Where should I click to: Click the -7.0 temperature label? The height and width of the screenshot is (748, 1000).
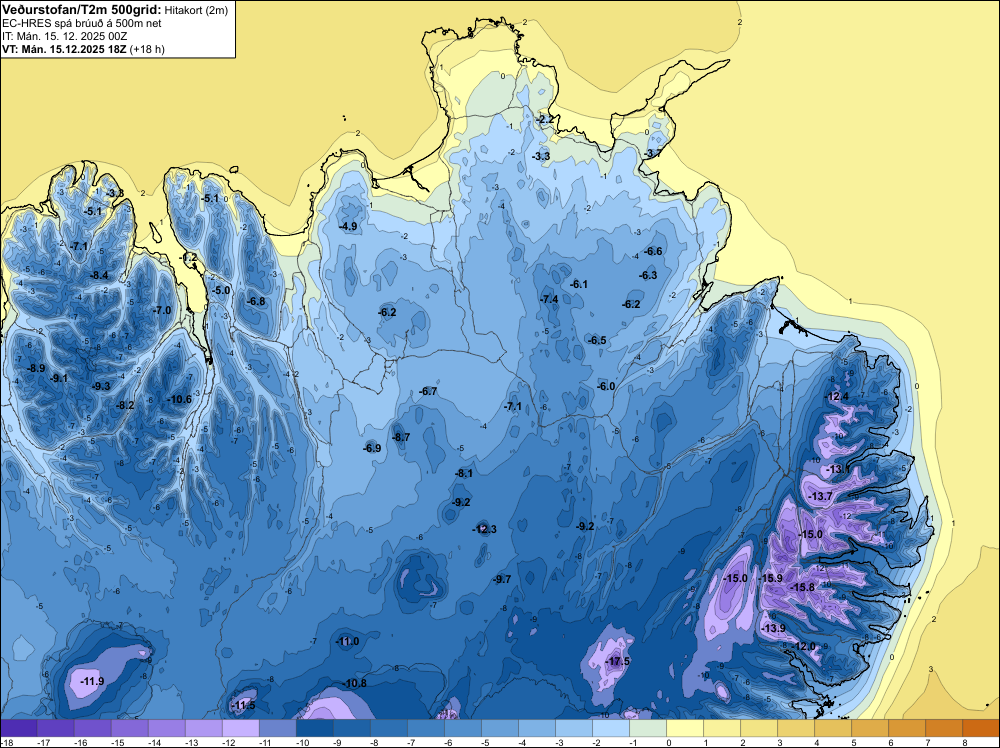click(162, 311)
